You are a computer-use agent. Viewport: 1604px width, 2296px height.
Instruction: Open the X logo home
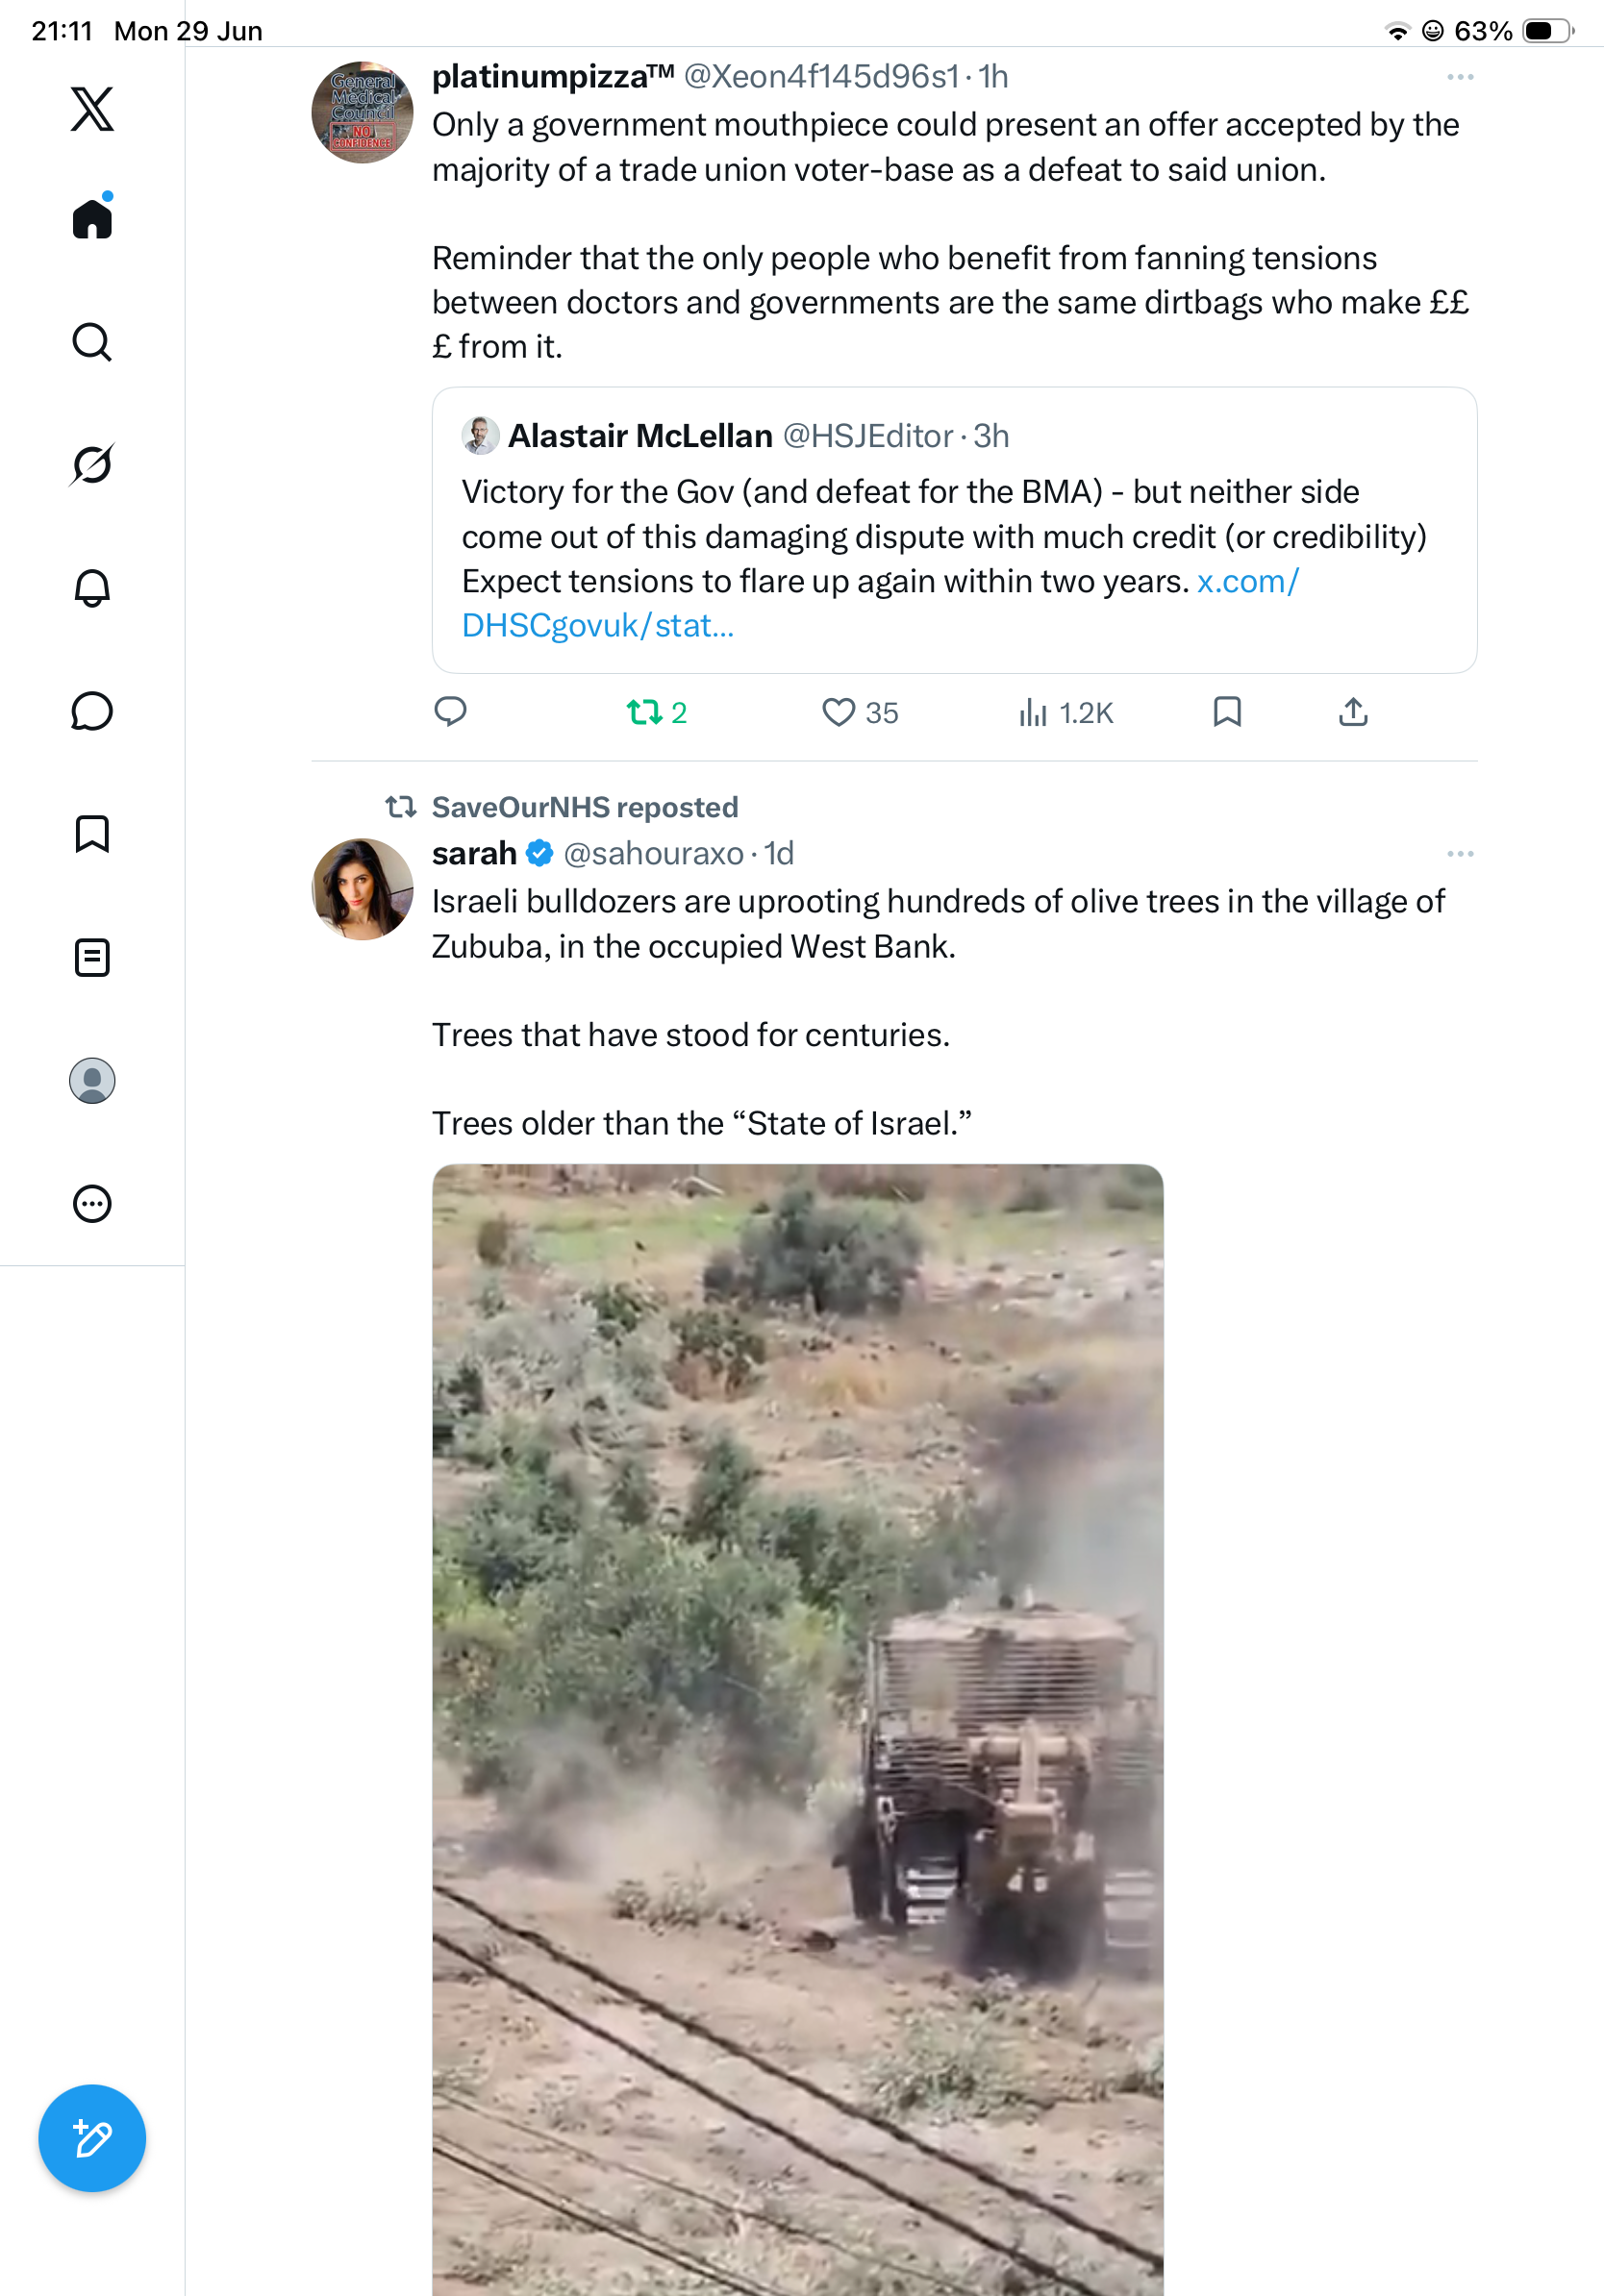[92, 109]
